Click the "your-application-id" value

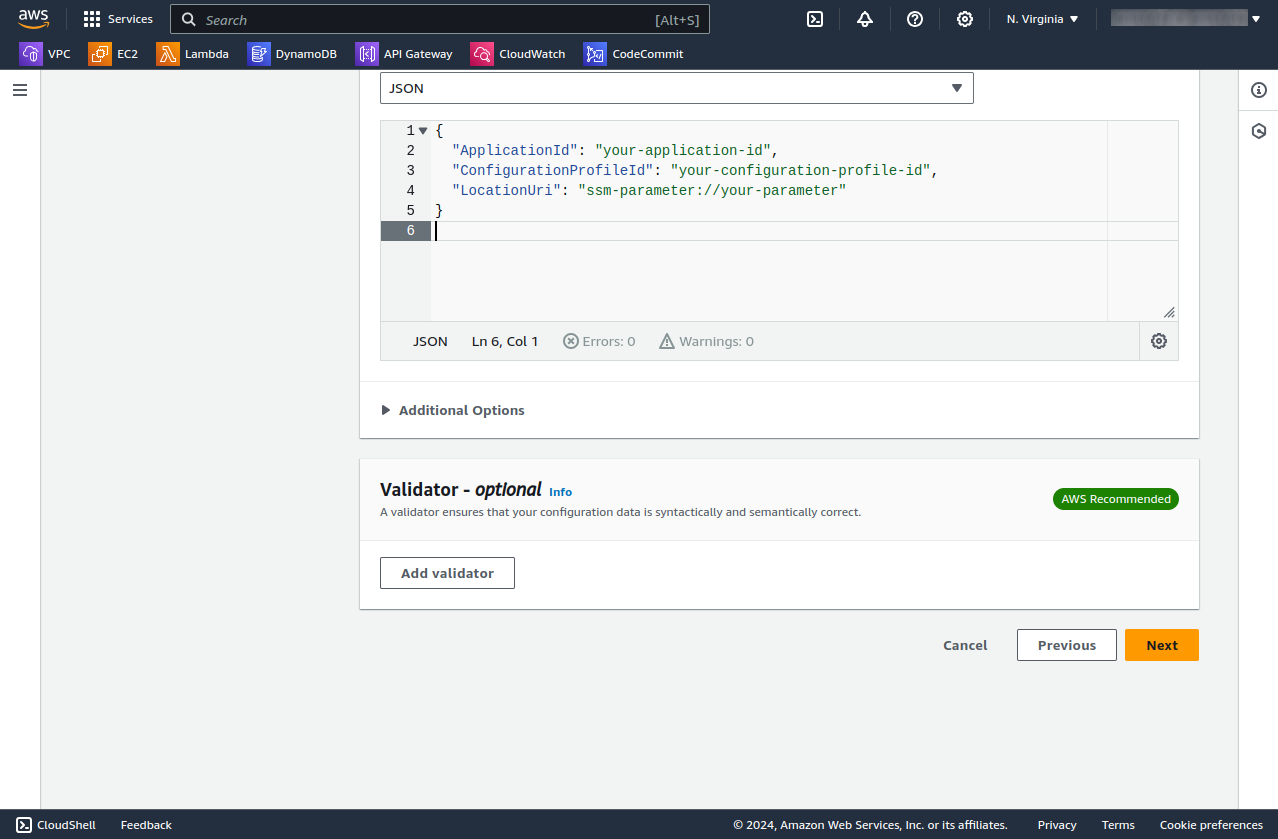click(682, 151)
